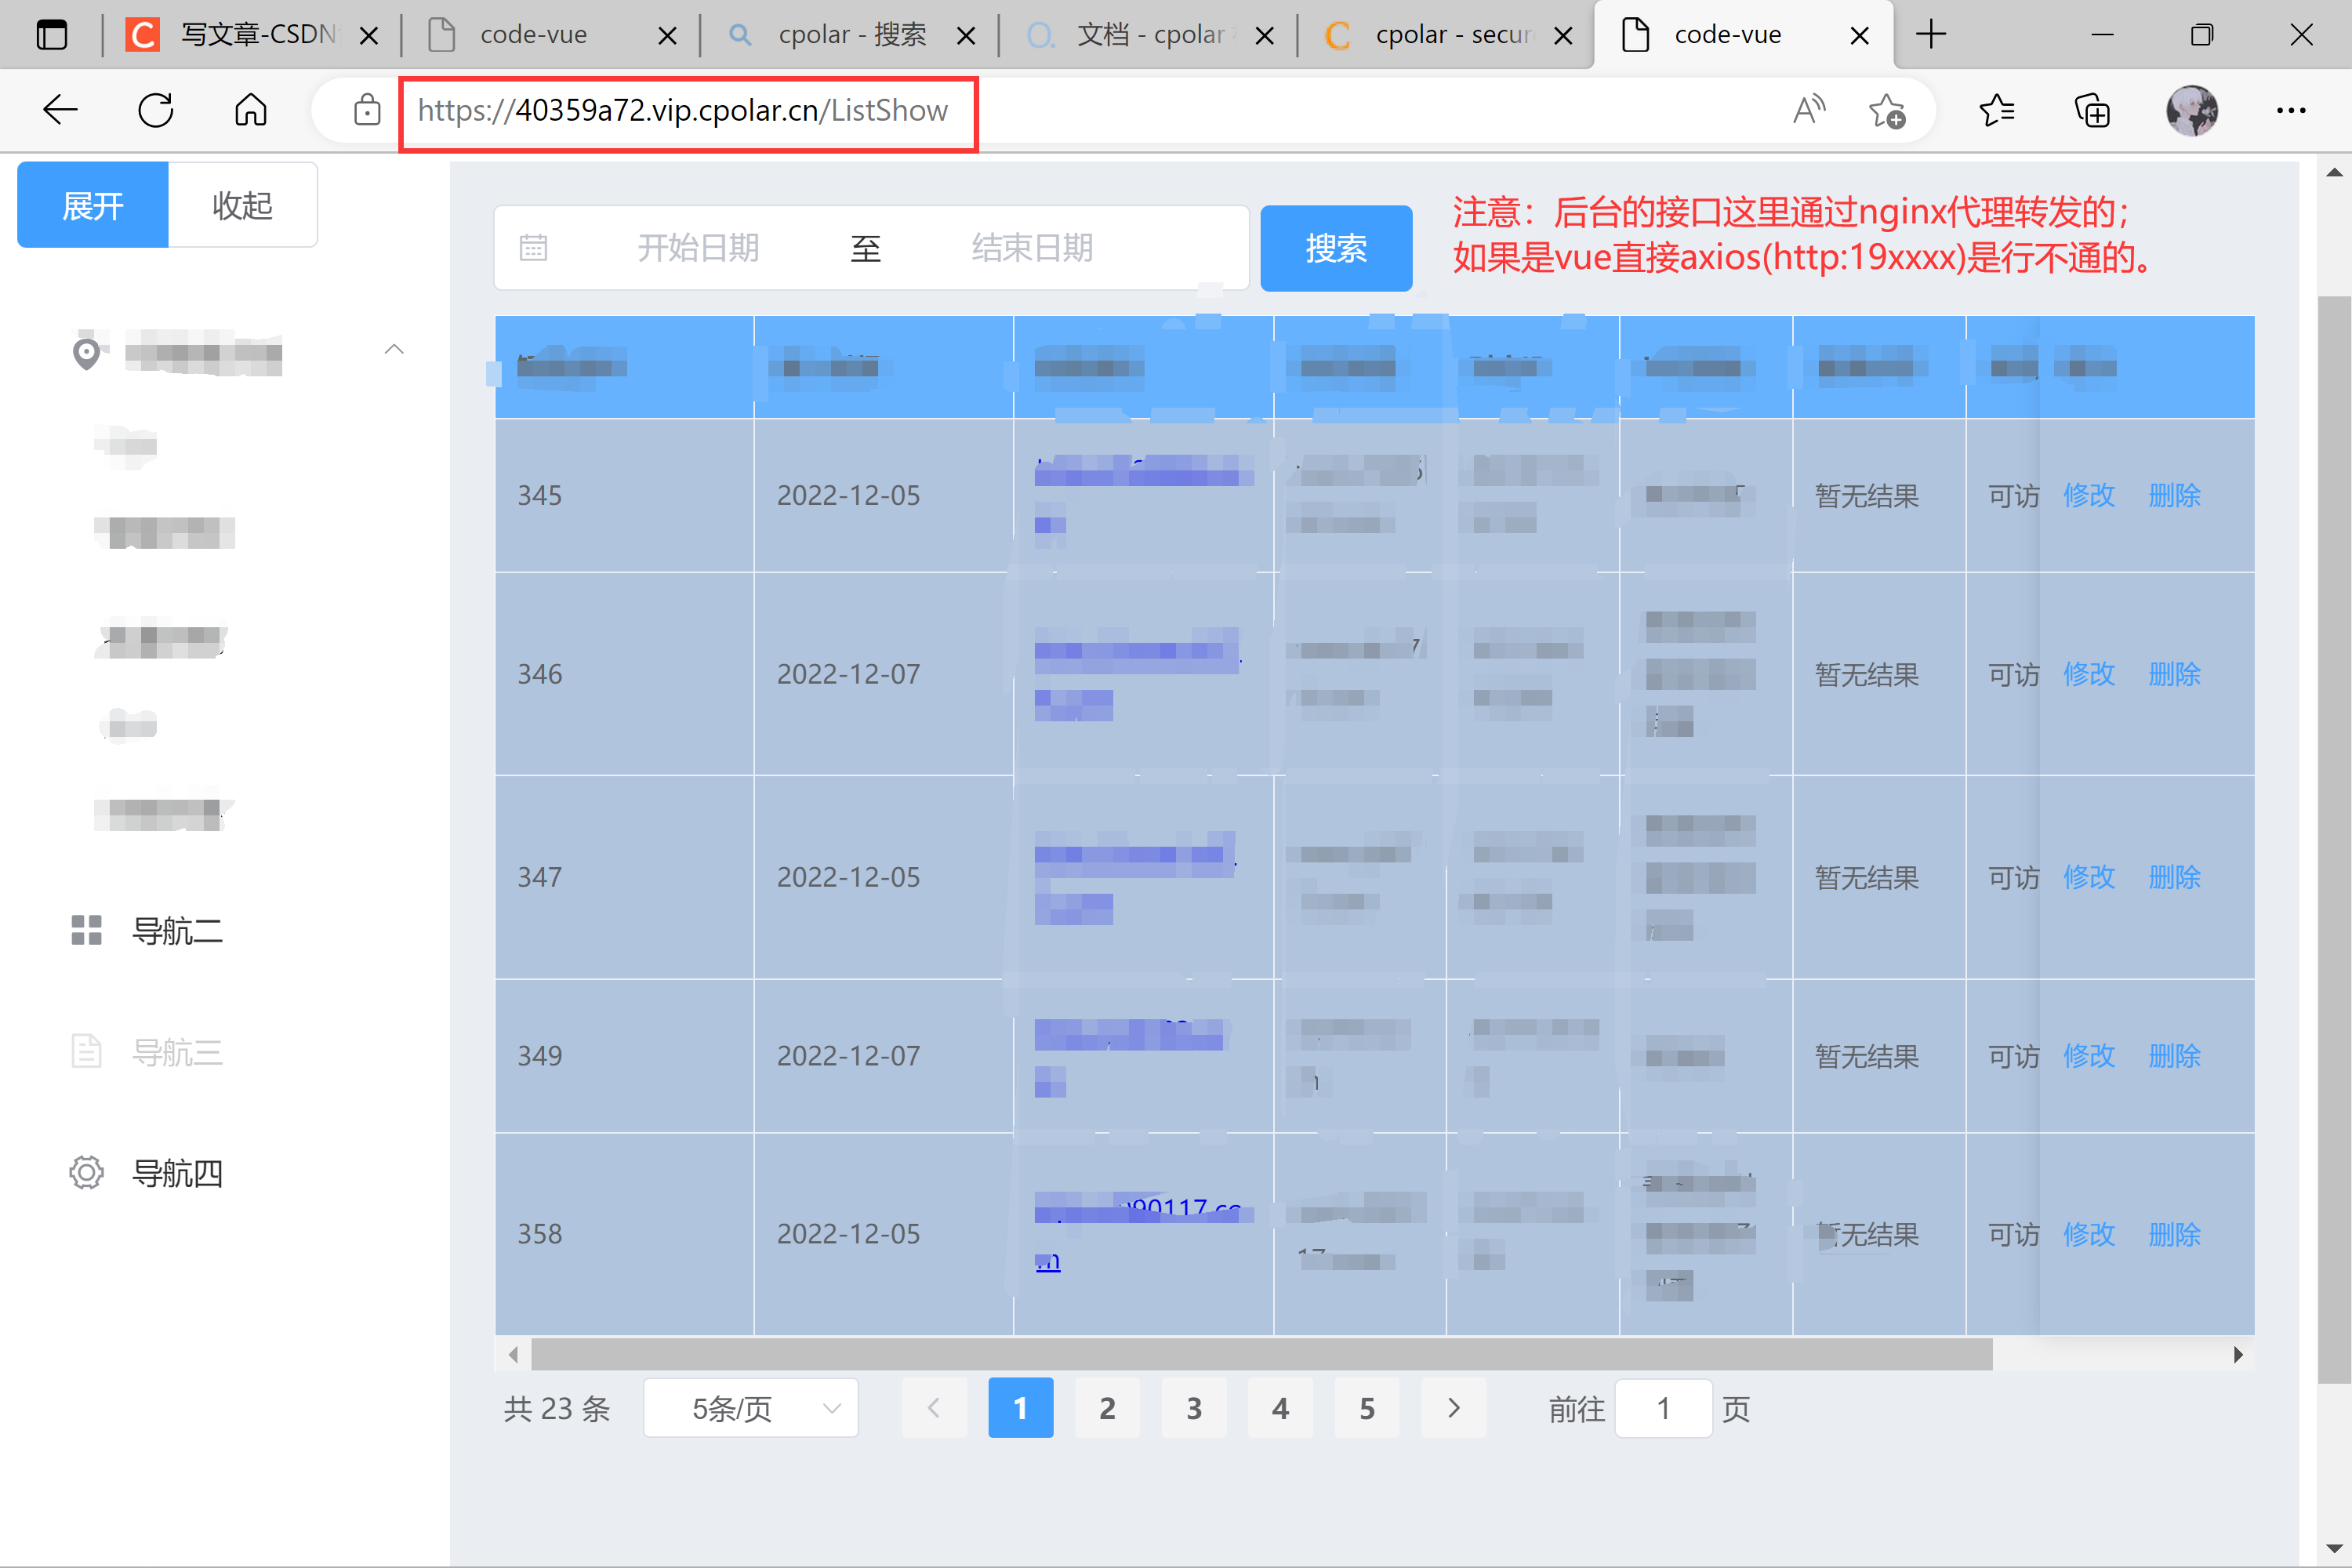Screen dimensions: 2352x1568
Task: Open Read aloud from the address bar
Action: 1808,110
